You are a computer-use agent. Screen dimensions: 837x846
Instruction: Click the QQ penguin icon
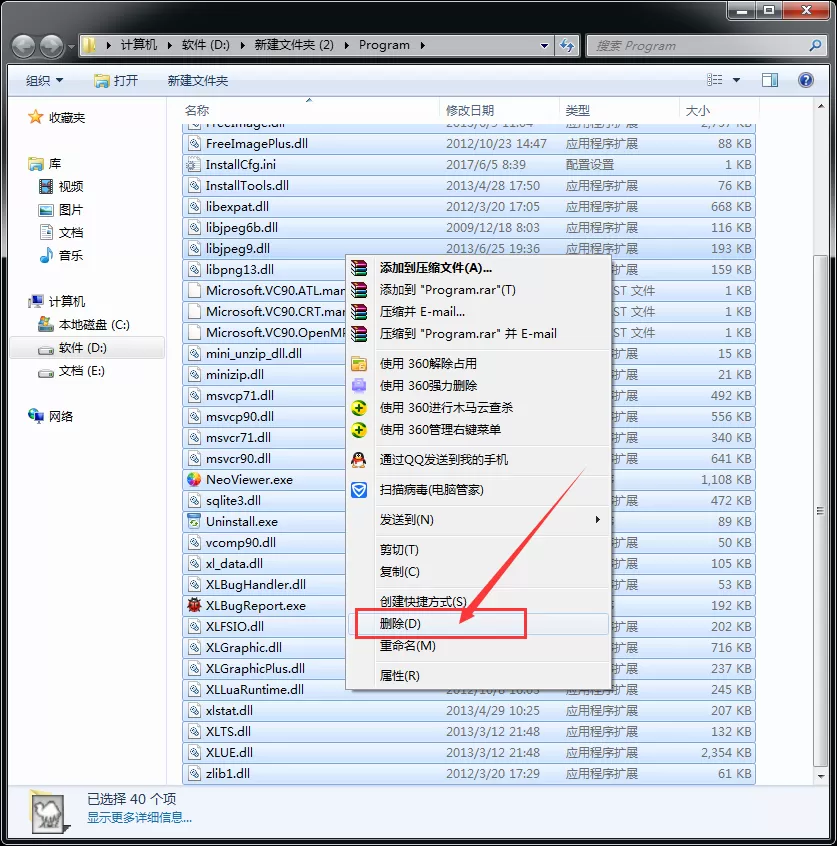(x=359, y=460)
